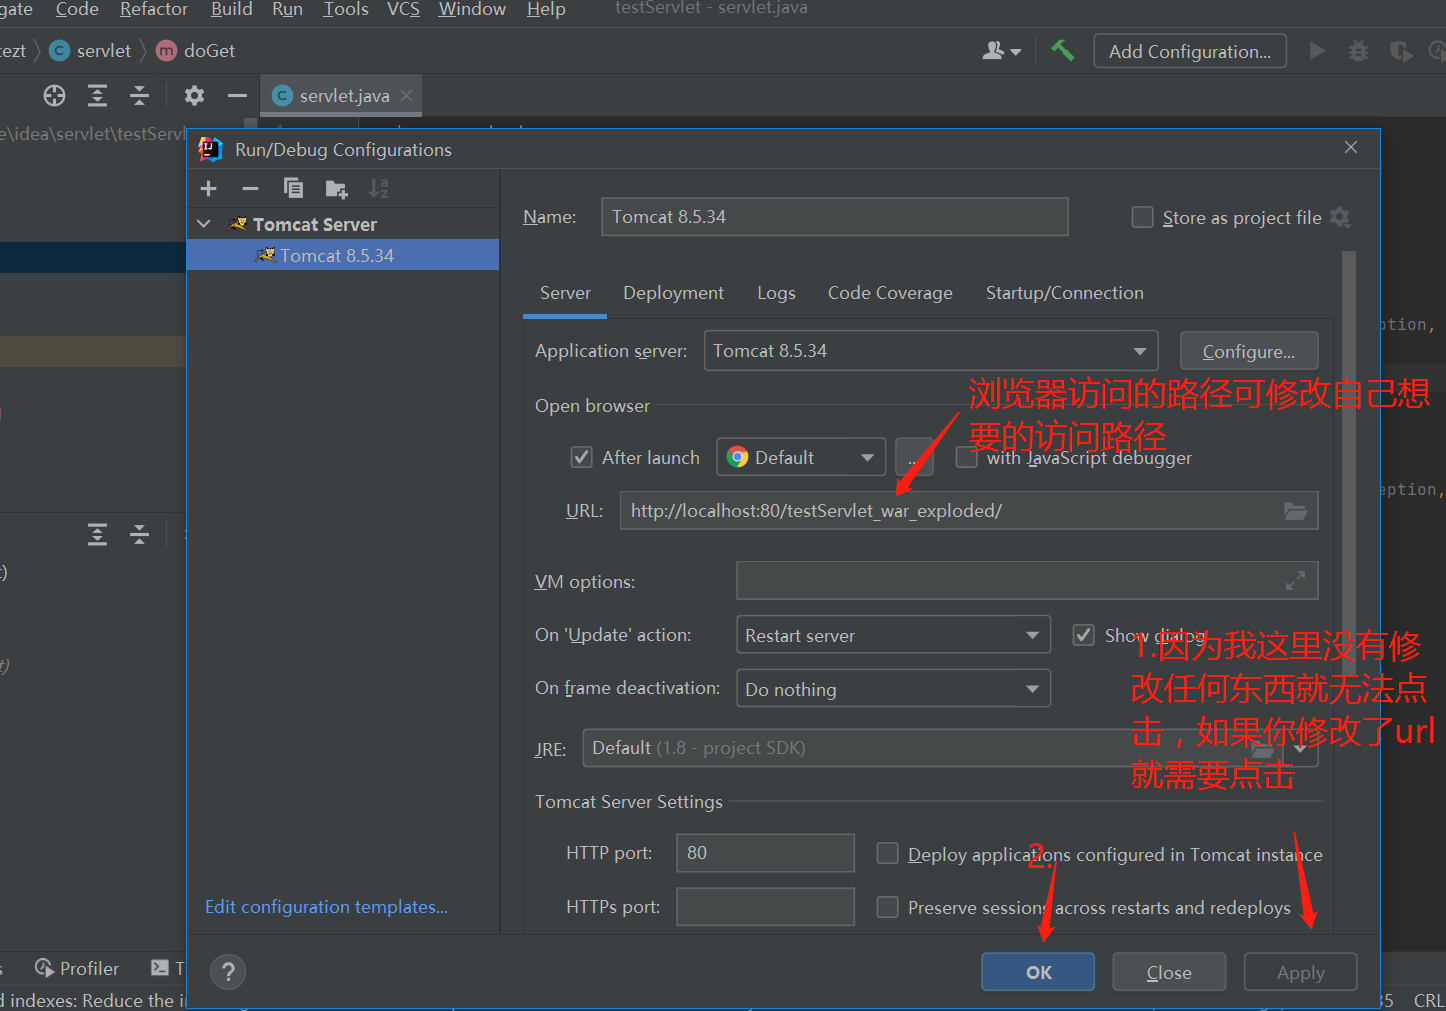Switch to the Deployment tab
The width and height of the screenshot is (1446, 1011).
point(673,293)
